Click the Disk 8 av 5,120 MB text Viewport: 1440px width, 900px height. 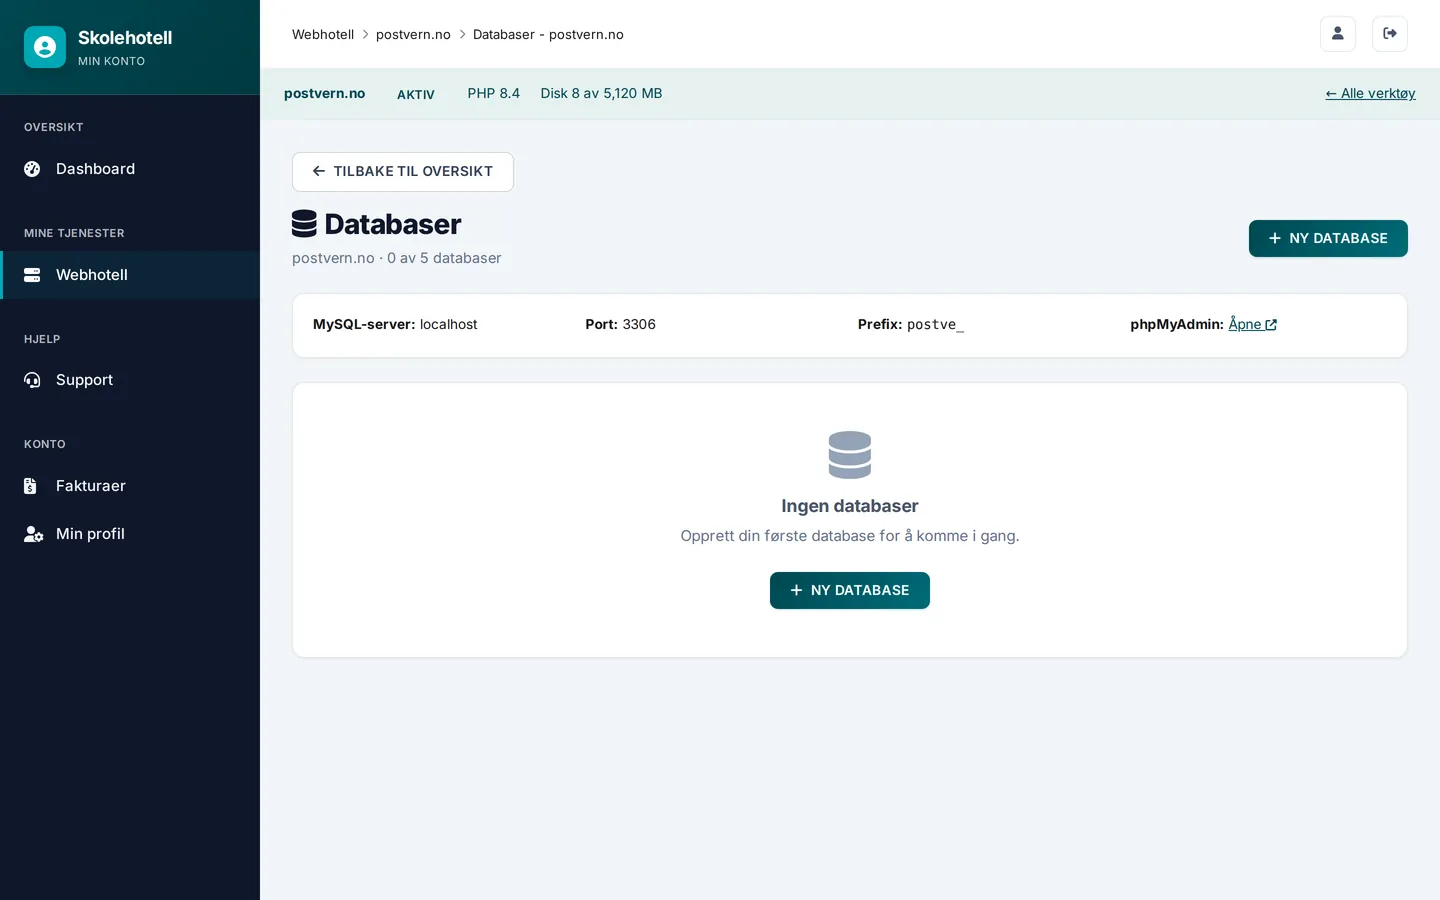coord(601,93)
